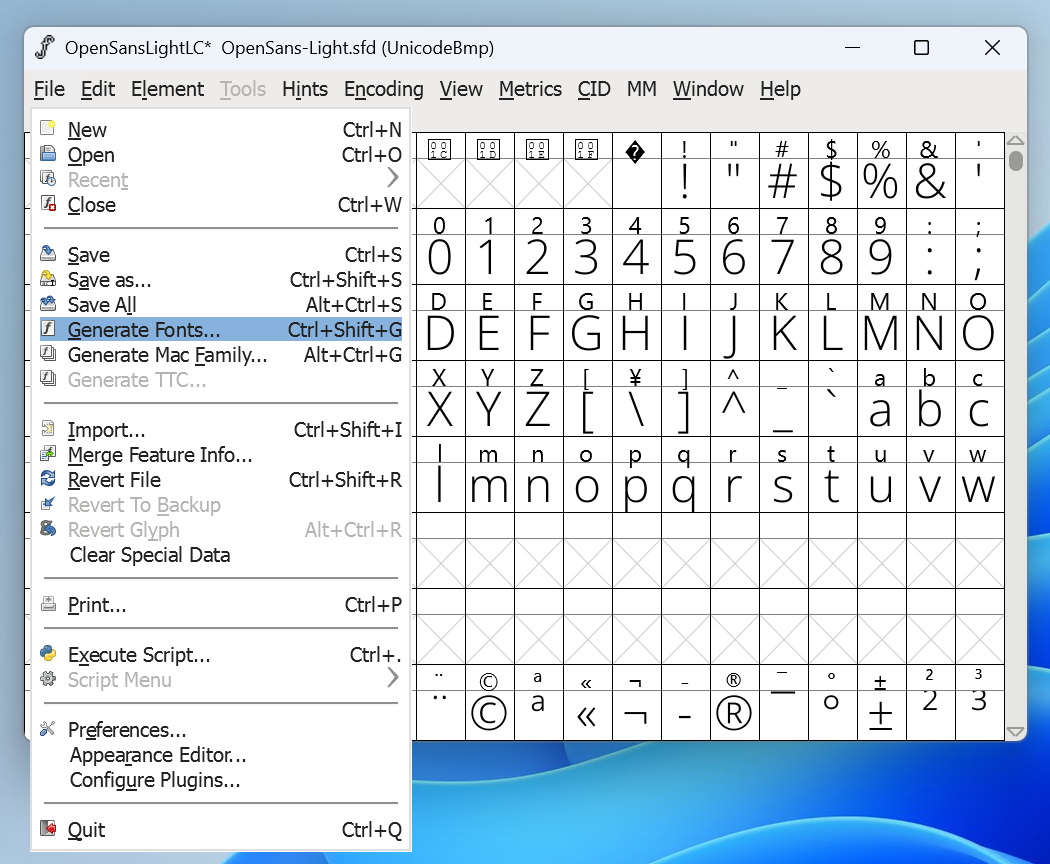This screenshot has width=1050, height=864.
Task: Click the Open folder icon
Action: click(x=48, y=154)
